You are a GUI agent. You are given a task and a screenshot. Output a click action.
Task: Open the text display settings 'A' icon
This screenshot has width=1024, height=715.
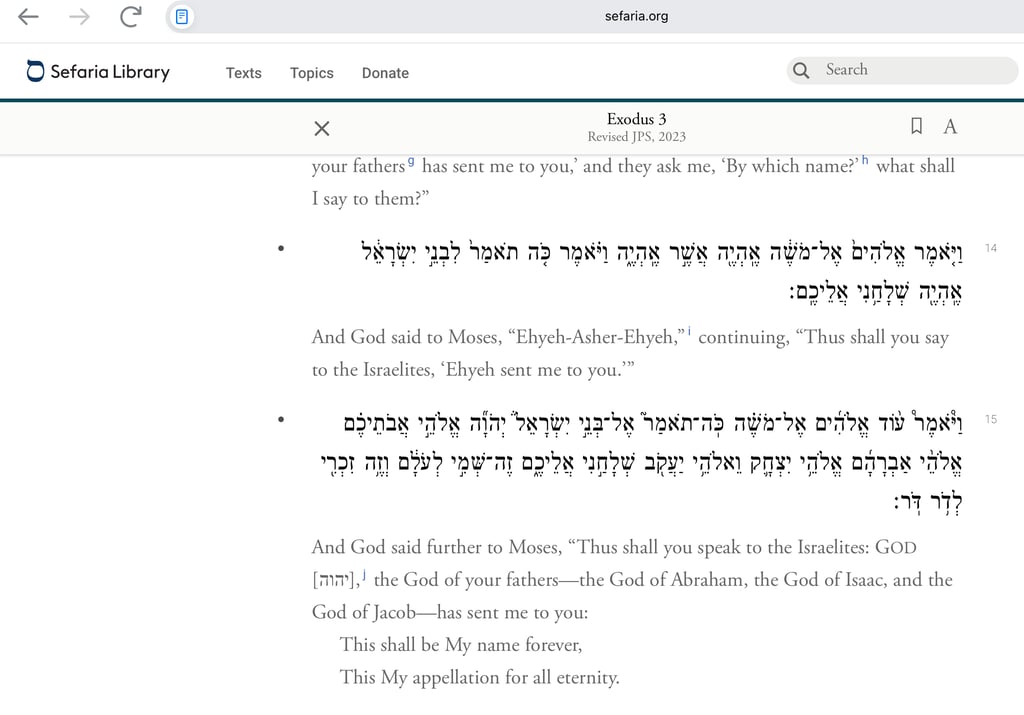tap(950, 126)
